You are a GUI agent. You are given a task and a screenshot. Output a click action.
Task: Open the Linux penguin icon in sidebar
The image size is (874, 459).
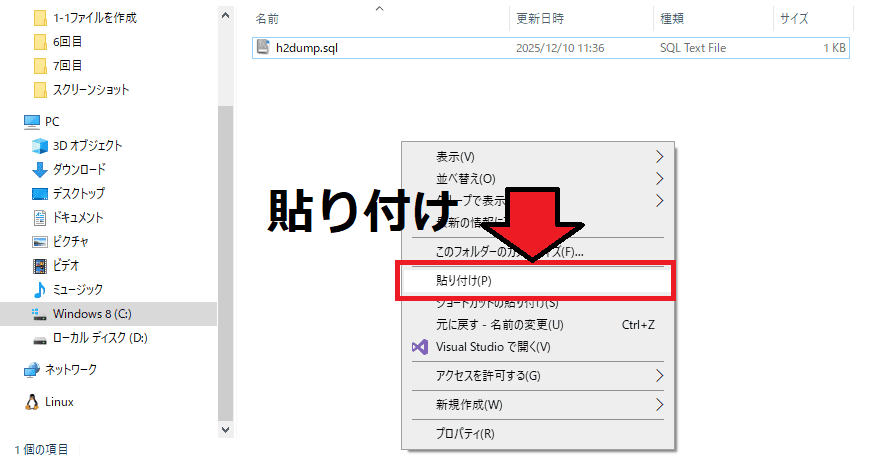(32, 402)
